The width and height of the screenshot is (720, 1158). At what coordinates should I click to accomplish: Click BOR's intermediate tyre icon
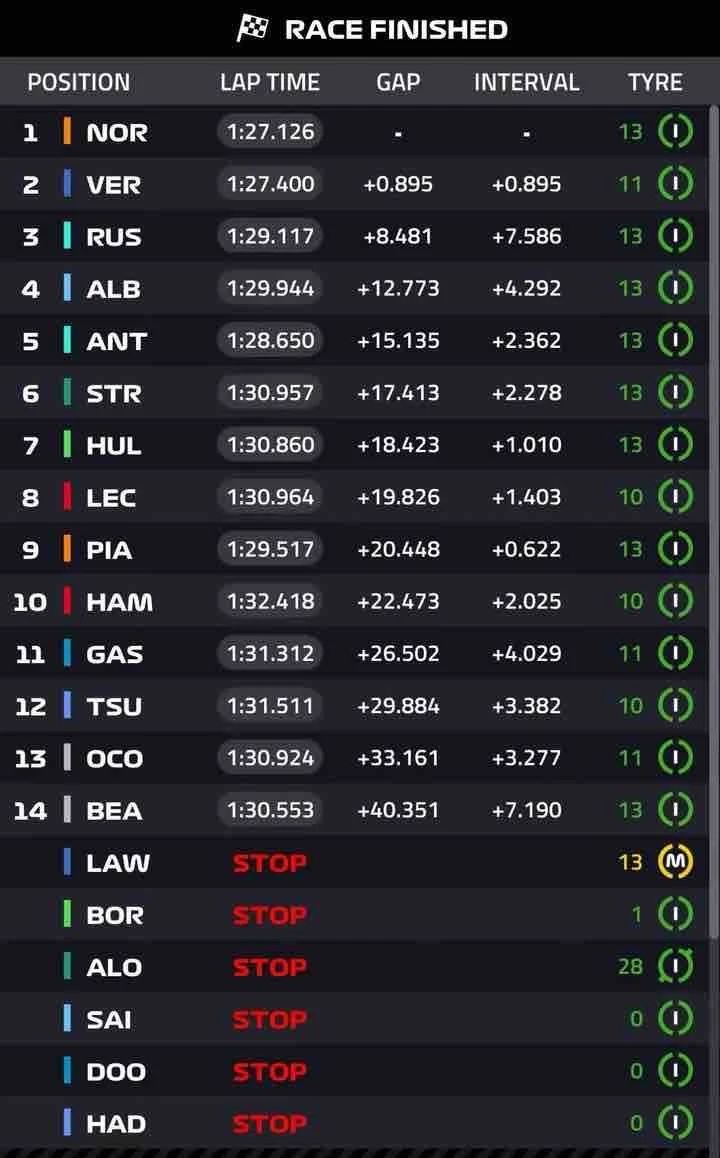point(675,914)
